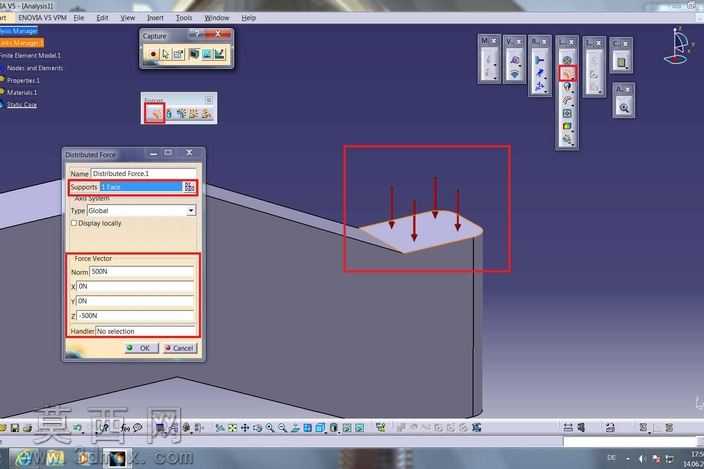Select Static Case in tree
Screen dimensions: 704x469
coord(22,105)
